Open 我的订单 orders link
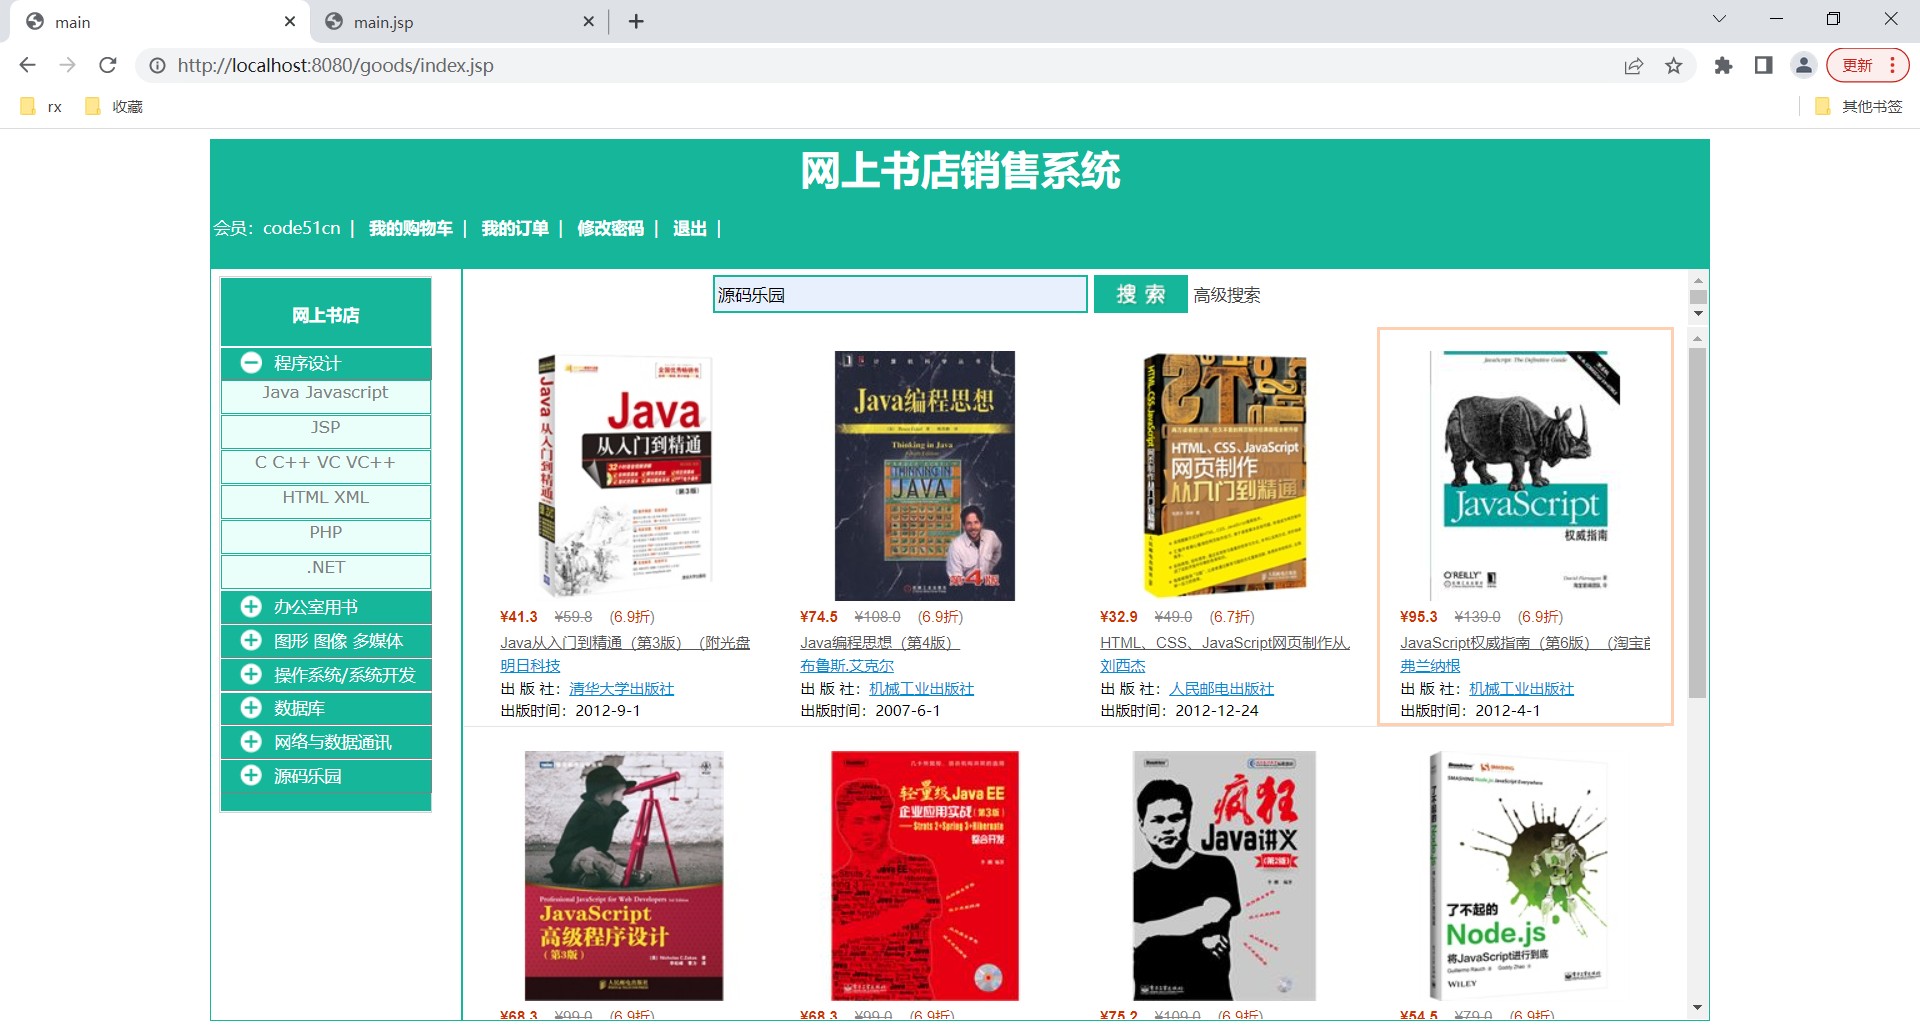This screenshot has height=1030, width=1920. click(515, 228)
